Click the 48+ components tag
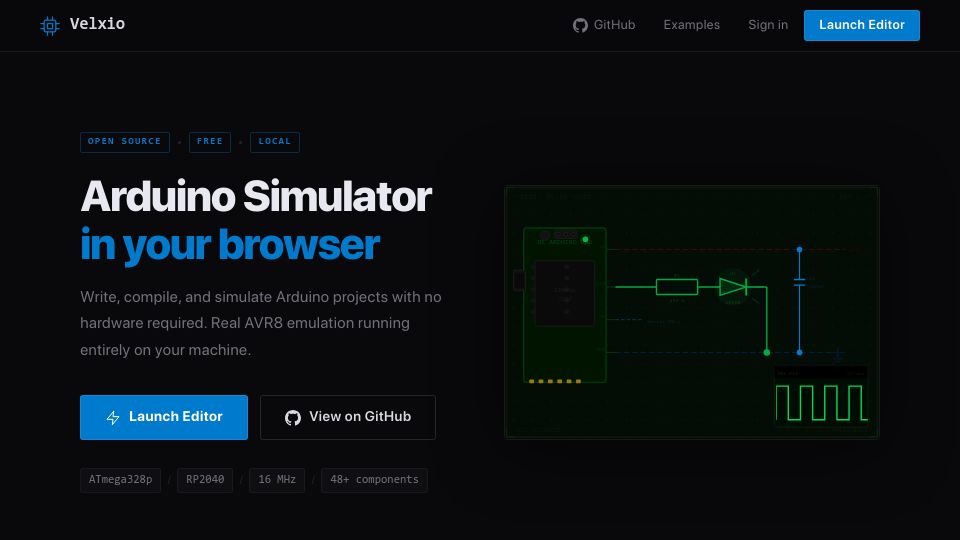The height and width of the screenshot is (540, 960). click(x=375, y=480)
